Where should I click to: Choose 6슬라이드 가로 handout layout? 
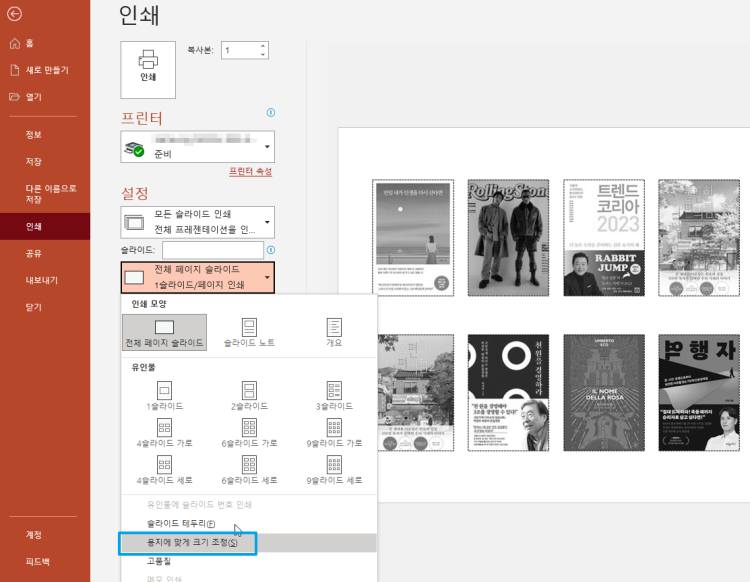tap(249, 433)
